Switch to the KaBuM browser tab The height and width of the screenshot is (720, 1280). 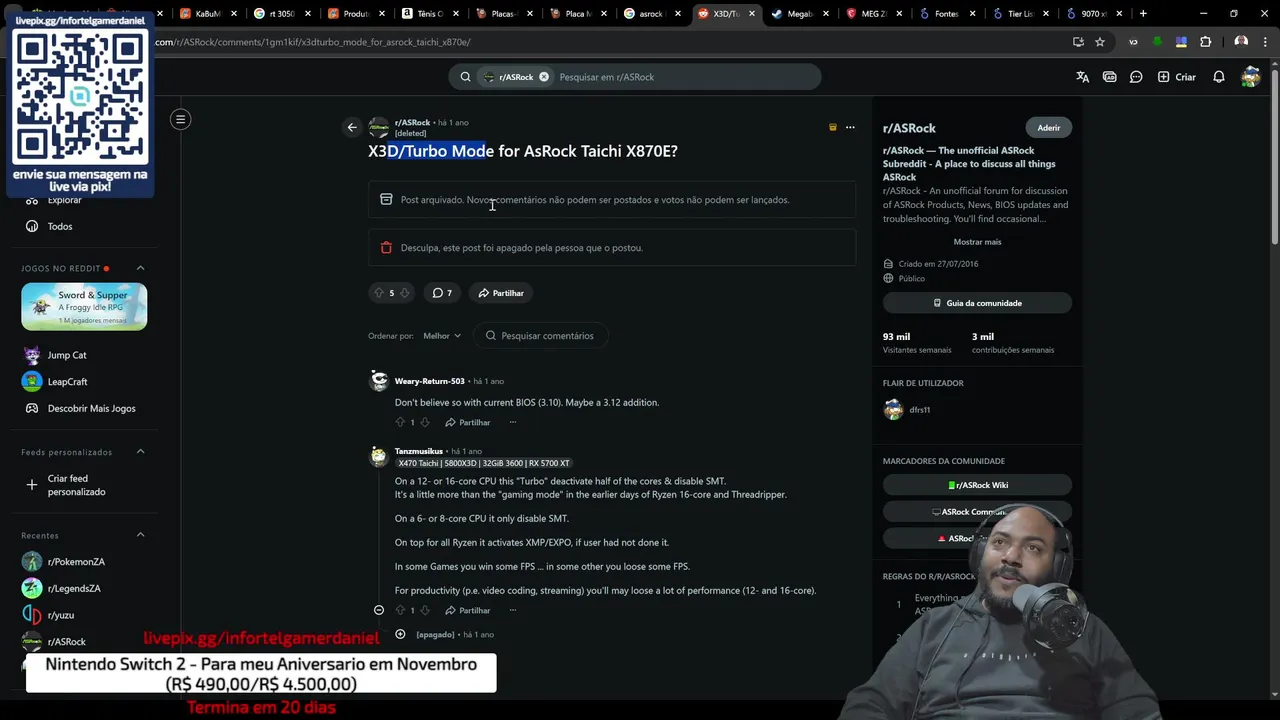[207, 14]
